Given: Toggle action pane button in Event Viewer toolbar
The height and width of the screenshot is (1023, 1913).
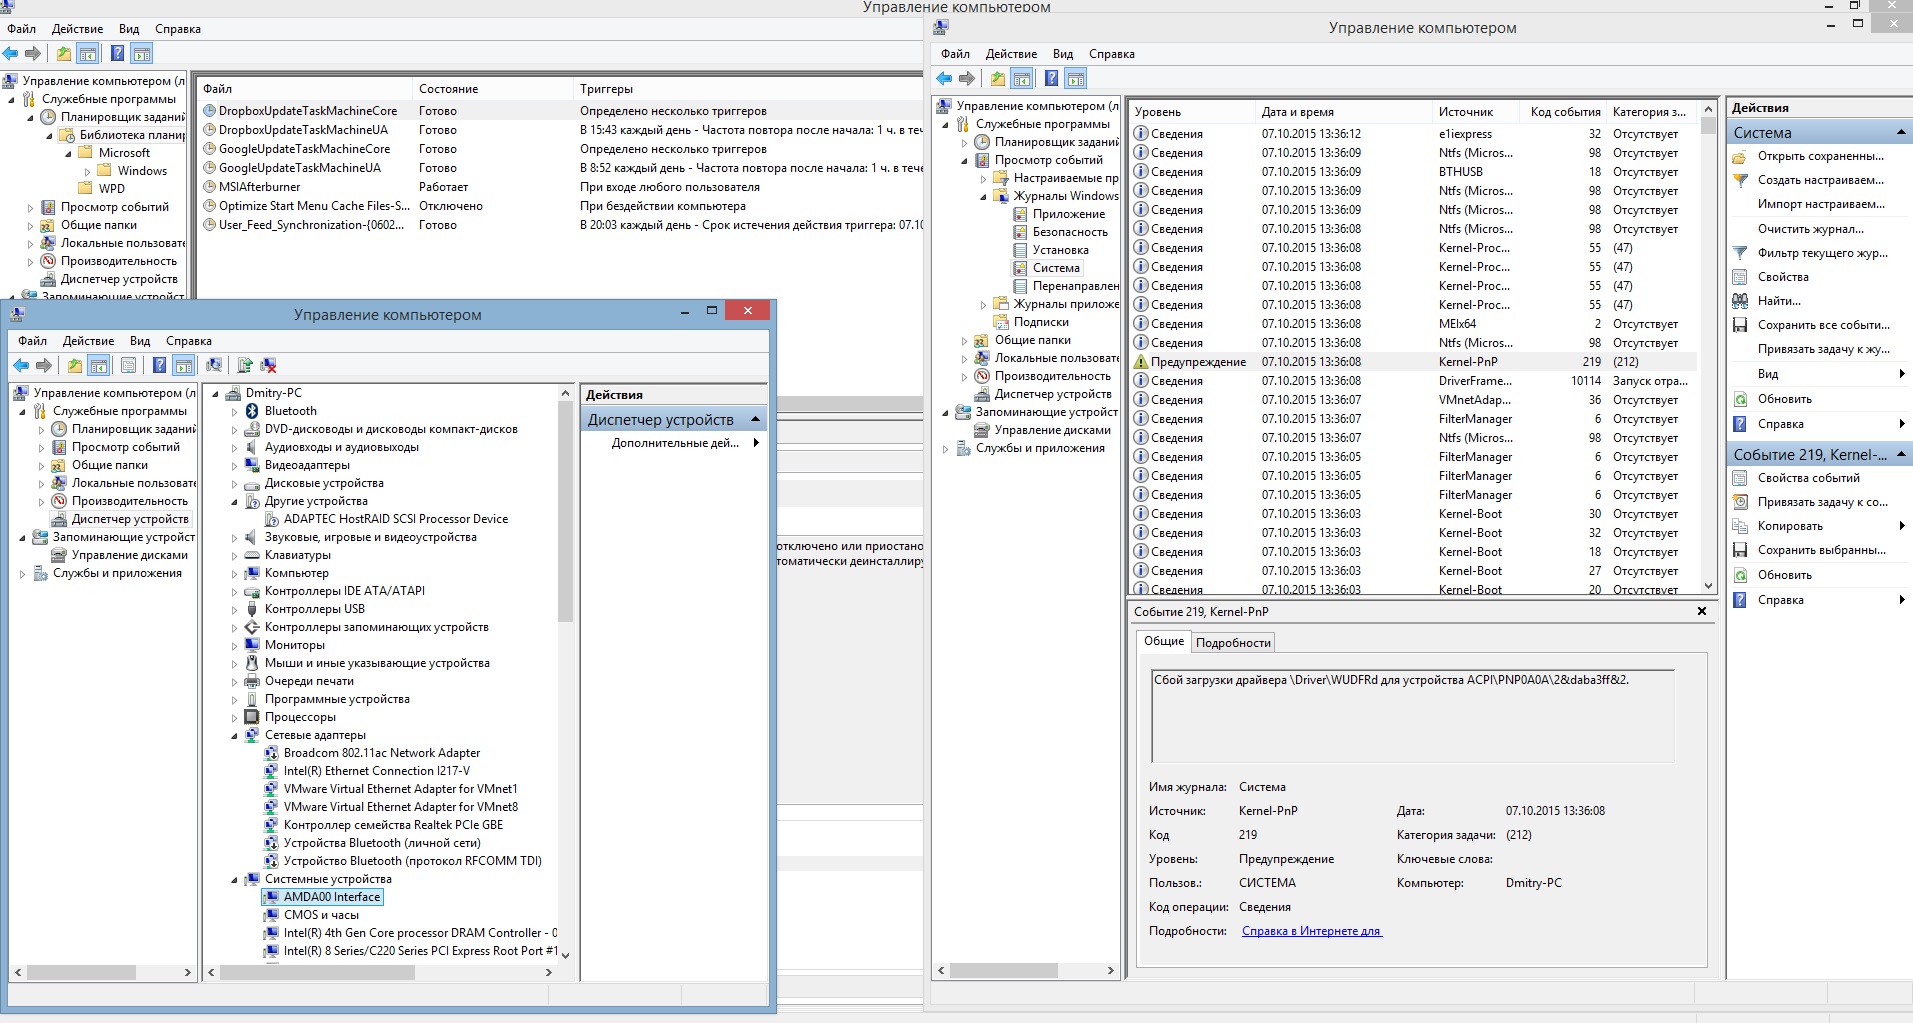Looking at the screenshot, I should 1076,79.
